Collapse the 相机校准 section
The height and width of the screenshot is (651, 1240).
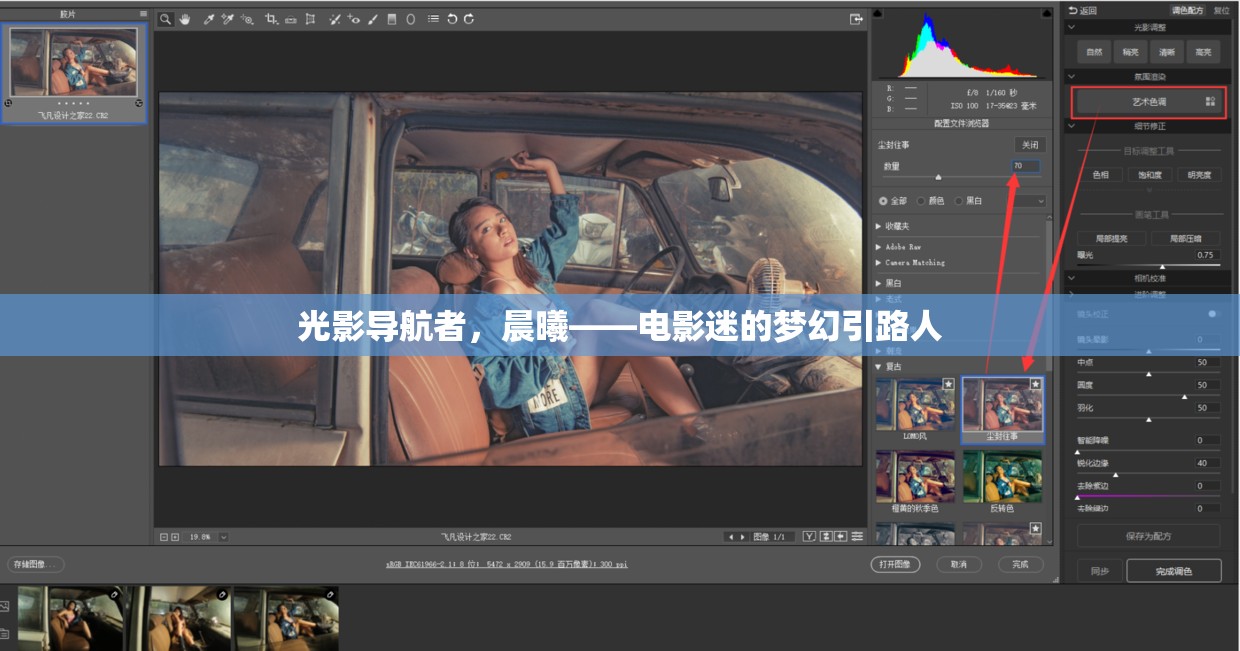[1072, 278]
